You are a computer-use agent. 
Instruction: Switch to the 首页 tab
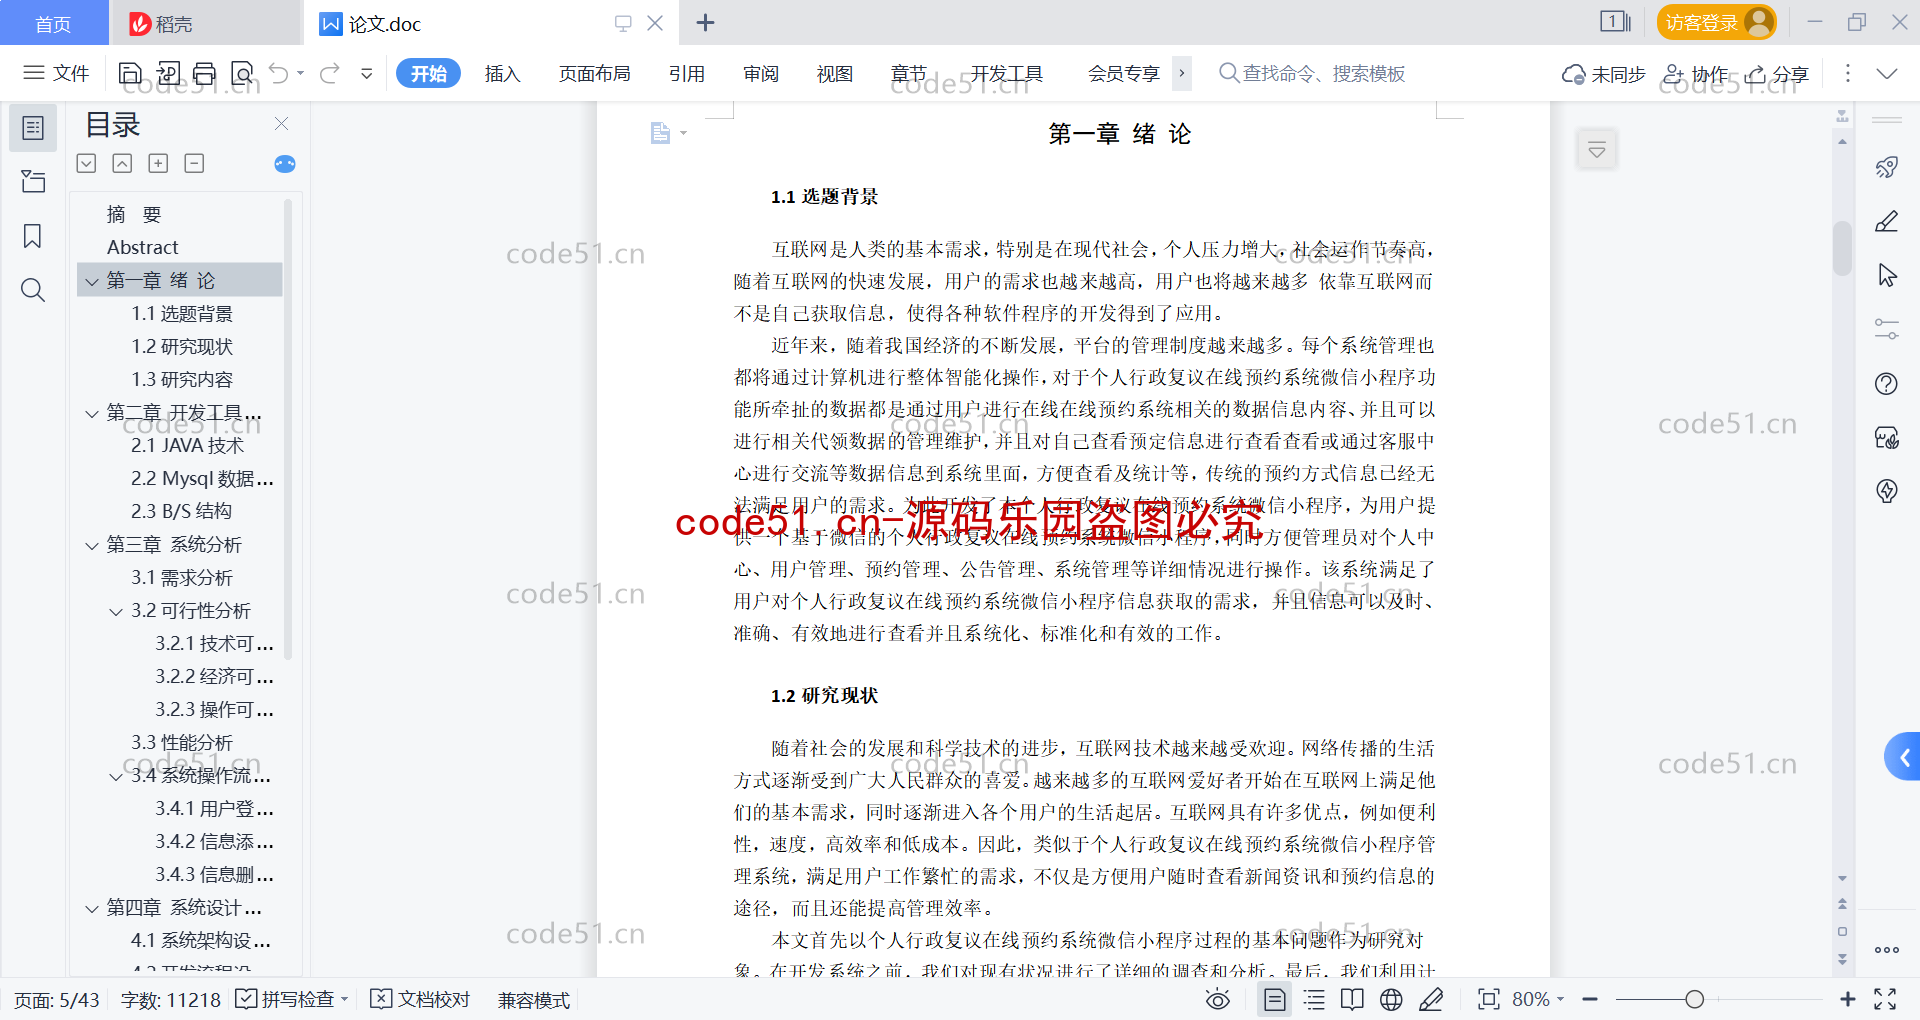[x=54, y=23]
